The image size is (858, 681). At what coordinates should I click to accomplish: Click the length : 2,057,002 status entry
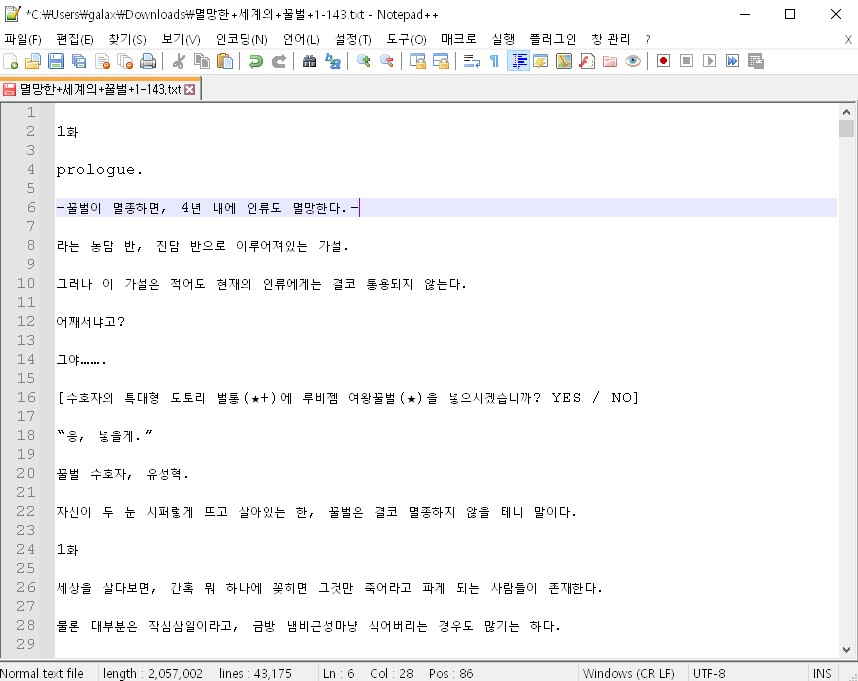[153, 673]
